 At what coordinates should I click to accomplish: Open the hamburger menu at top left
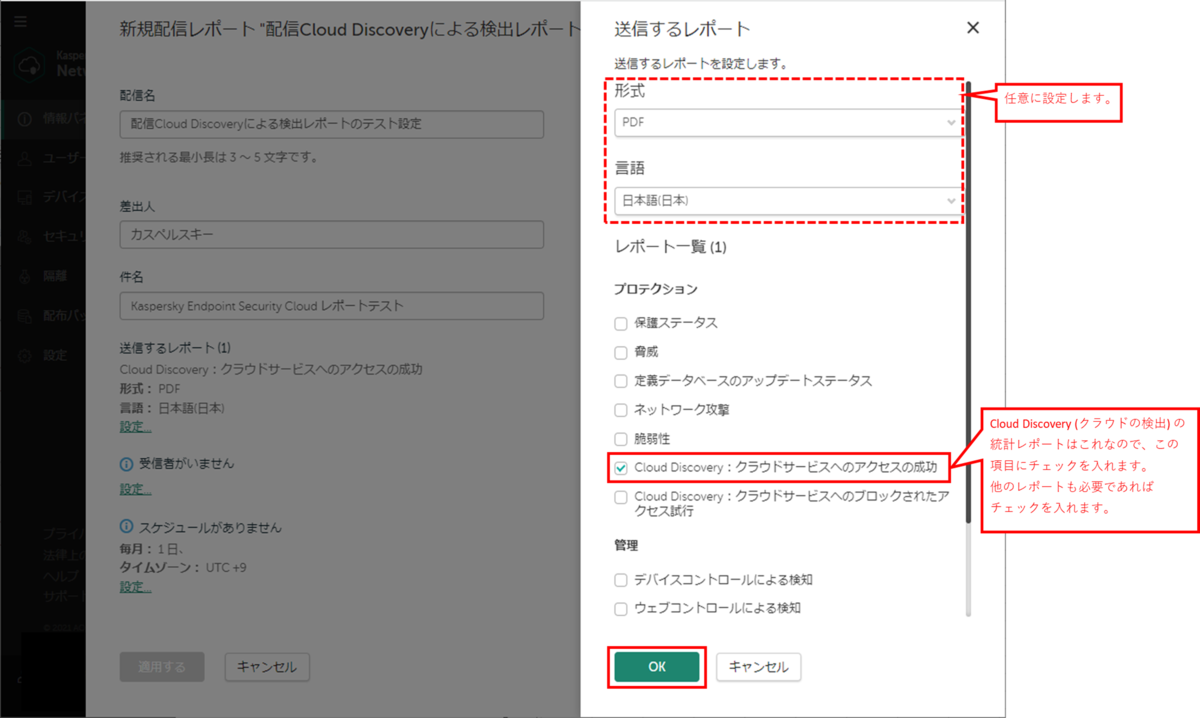(x=22, y=22)
